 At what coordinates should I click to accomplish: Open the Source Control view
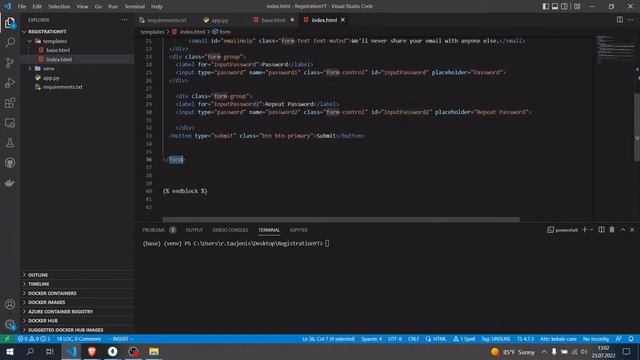coord(10,62)
